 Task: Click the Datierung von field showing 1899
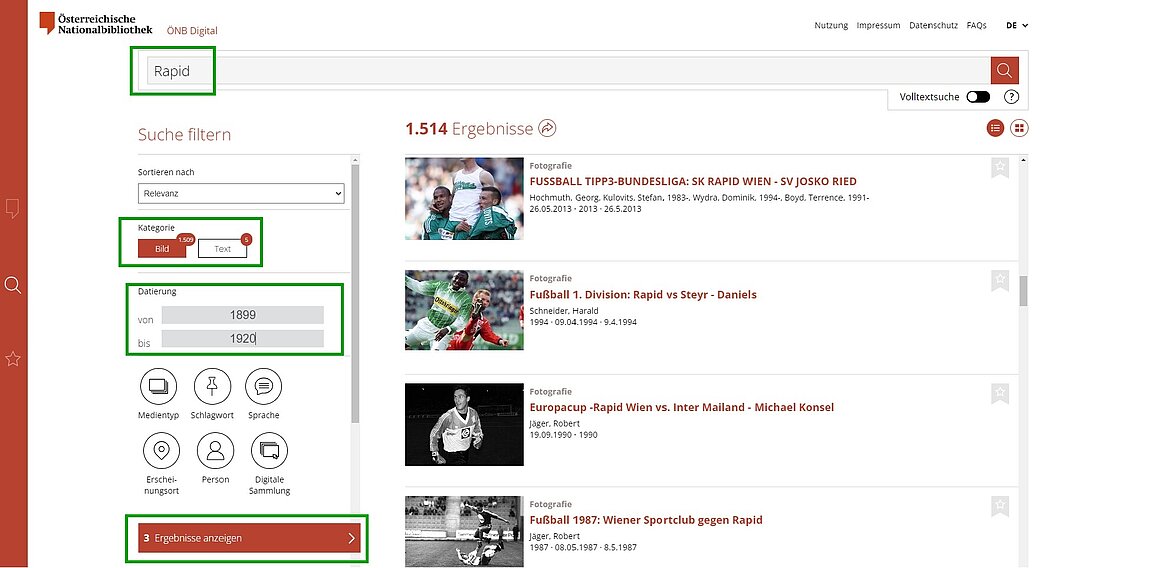[x=243, y=315]
